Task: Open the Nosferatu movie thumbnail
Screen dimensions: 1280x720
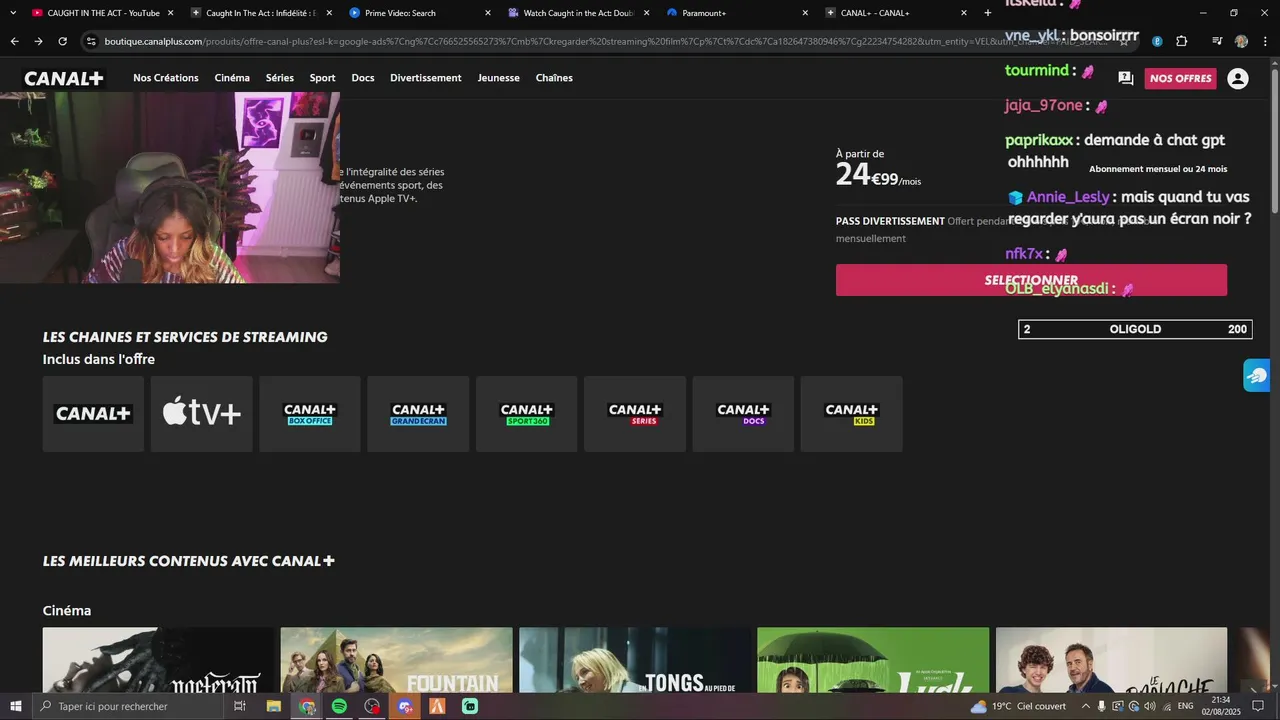Action: coord(158,660)
